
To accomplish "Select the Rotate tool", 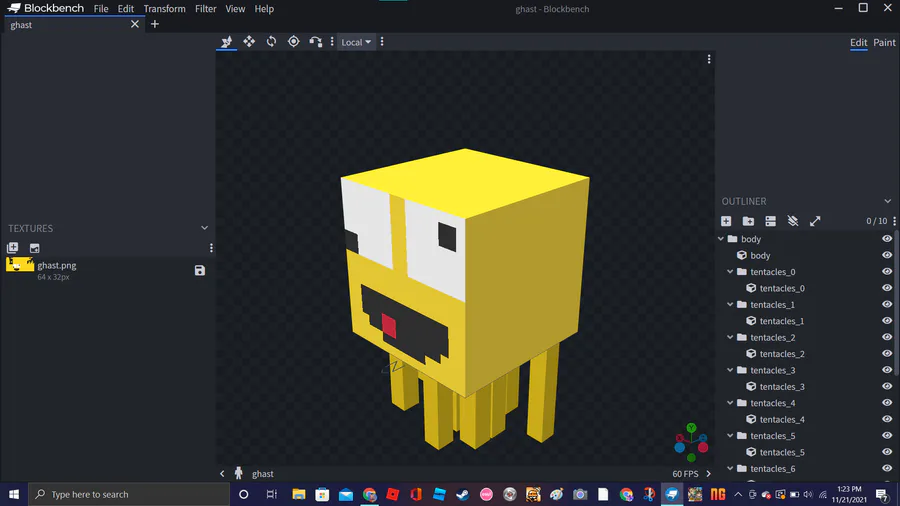I will [x=271, y=42].
